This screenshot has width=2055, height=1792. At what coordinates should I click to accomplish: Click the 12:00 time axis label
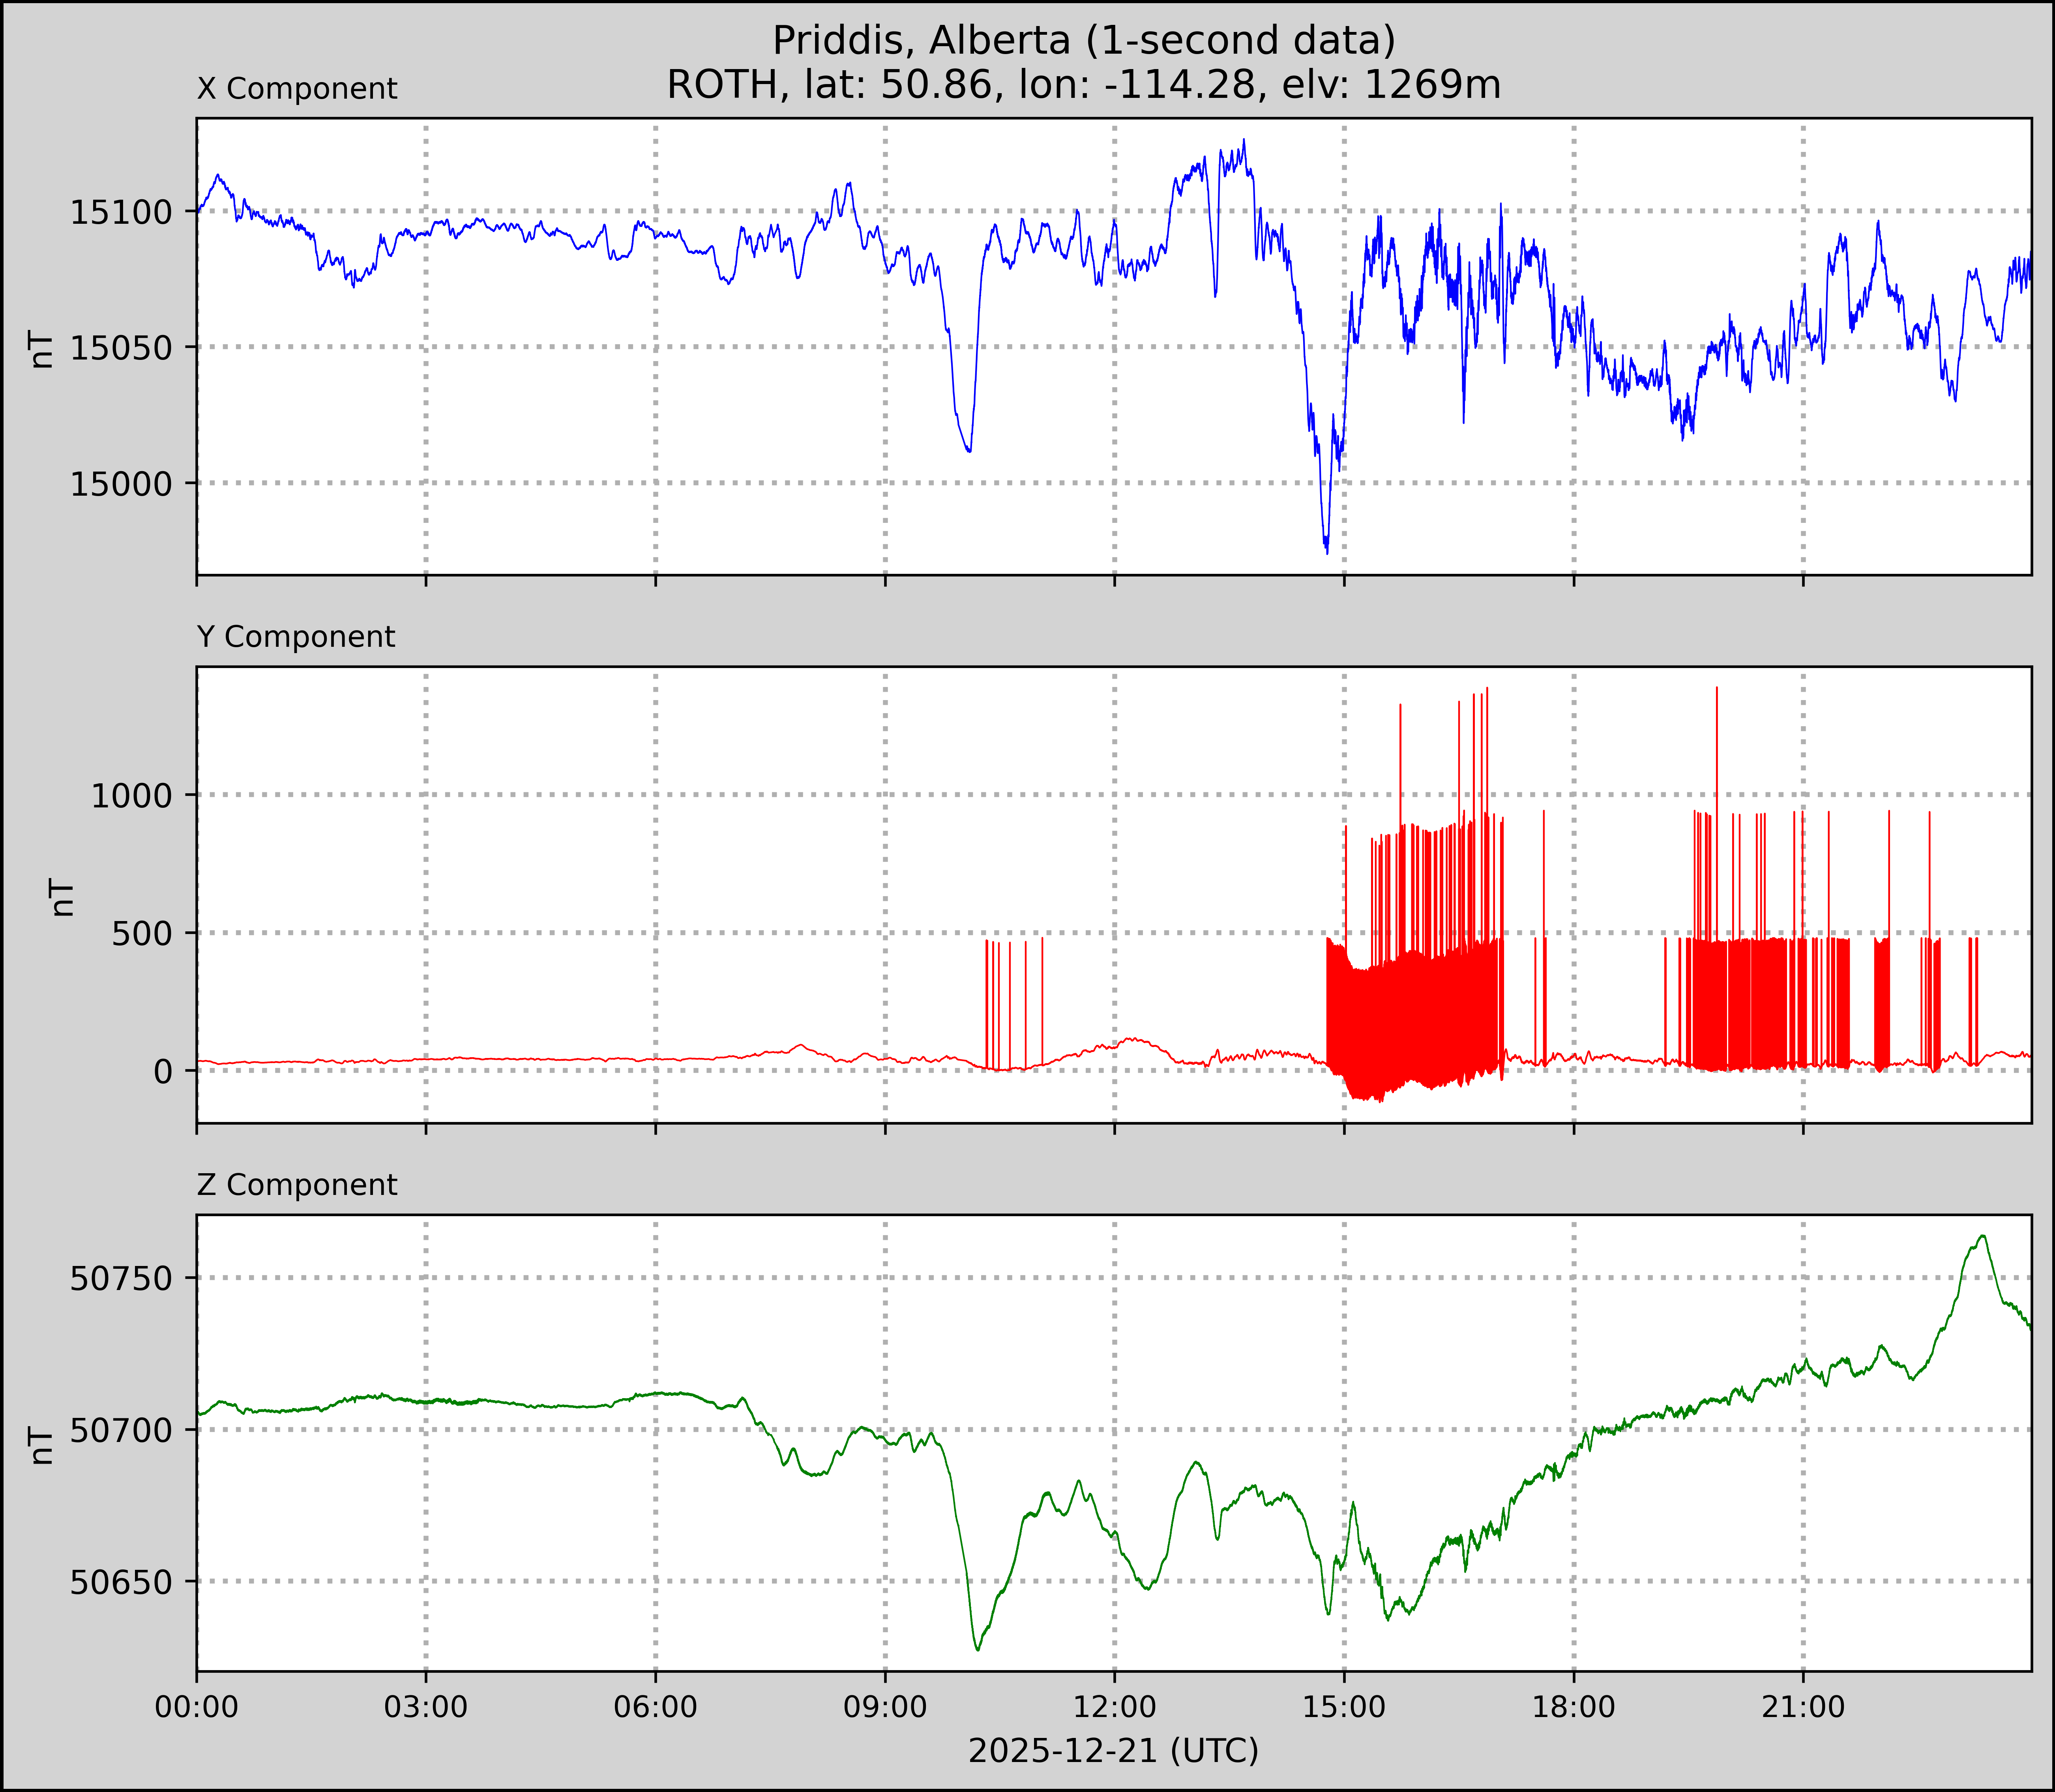point(1114,1707)
